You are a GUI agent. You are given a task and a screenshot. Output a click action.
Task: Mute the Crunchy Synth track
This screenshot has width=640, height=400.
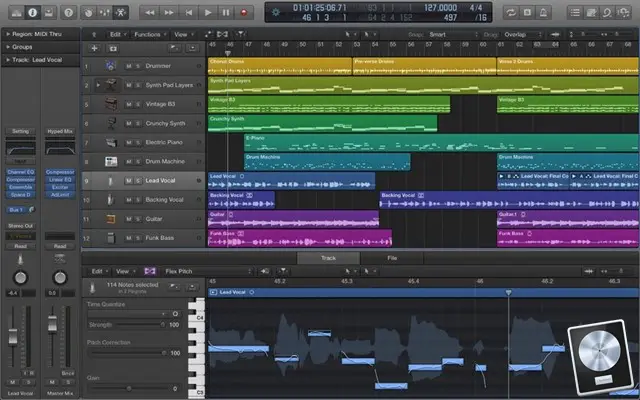(128, 124)
